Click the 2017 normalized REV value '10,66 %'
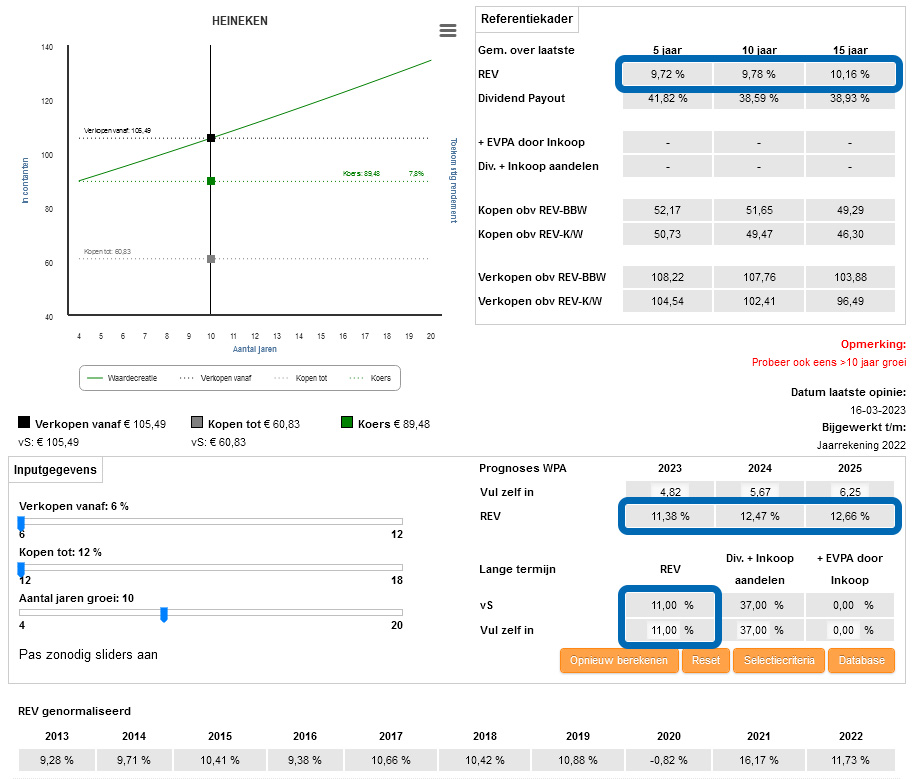This screenshot has width=914, height=779. point(391,760)
